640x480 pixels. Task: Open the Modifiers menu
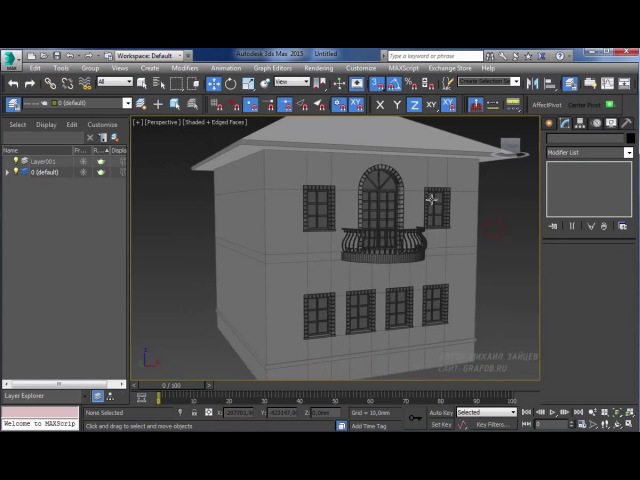point(184,68)
